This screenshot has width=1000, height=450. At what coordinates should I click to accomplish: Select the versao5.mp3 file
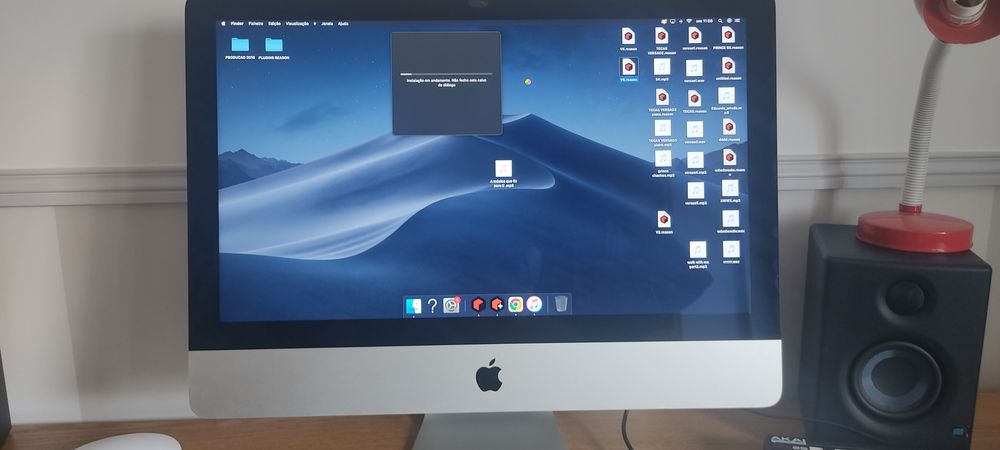pyautogui.click(x=696, y=191)
